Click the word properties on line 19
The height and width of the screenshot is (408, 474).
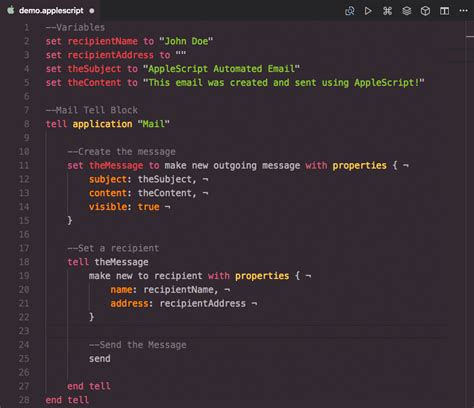click(262, 276)
